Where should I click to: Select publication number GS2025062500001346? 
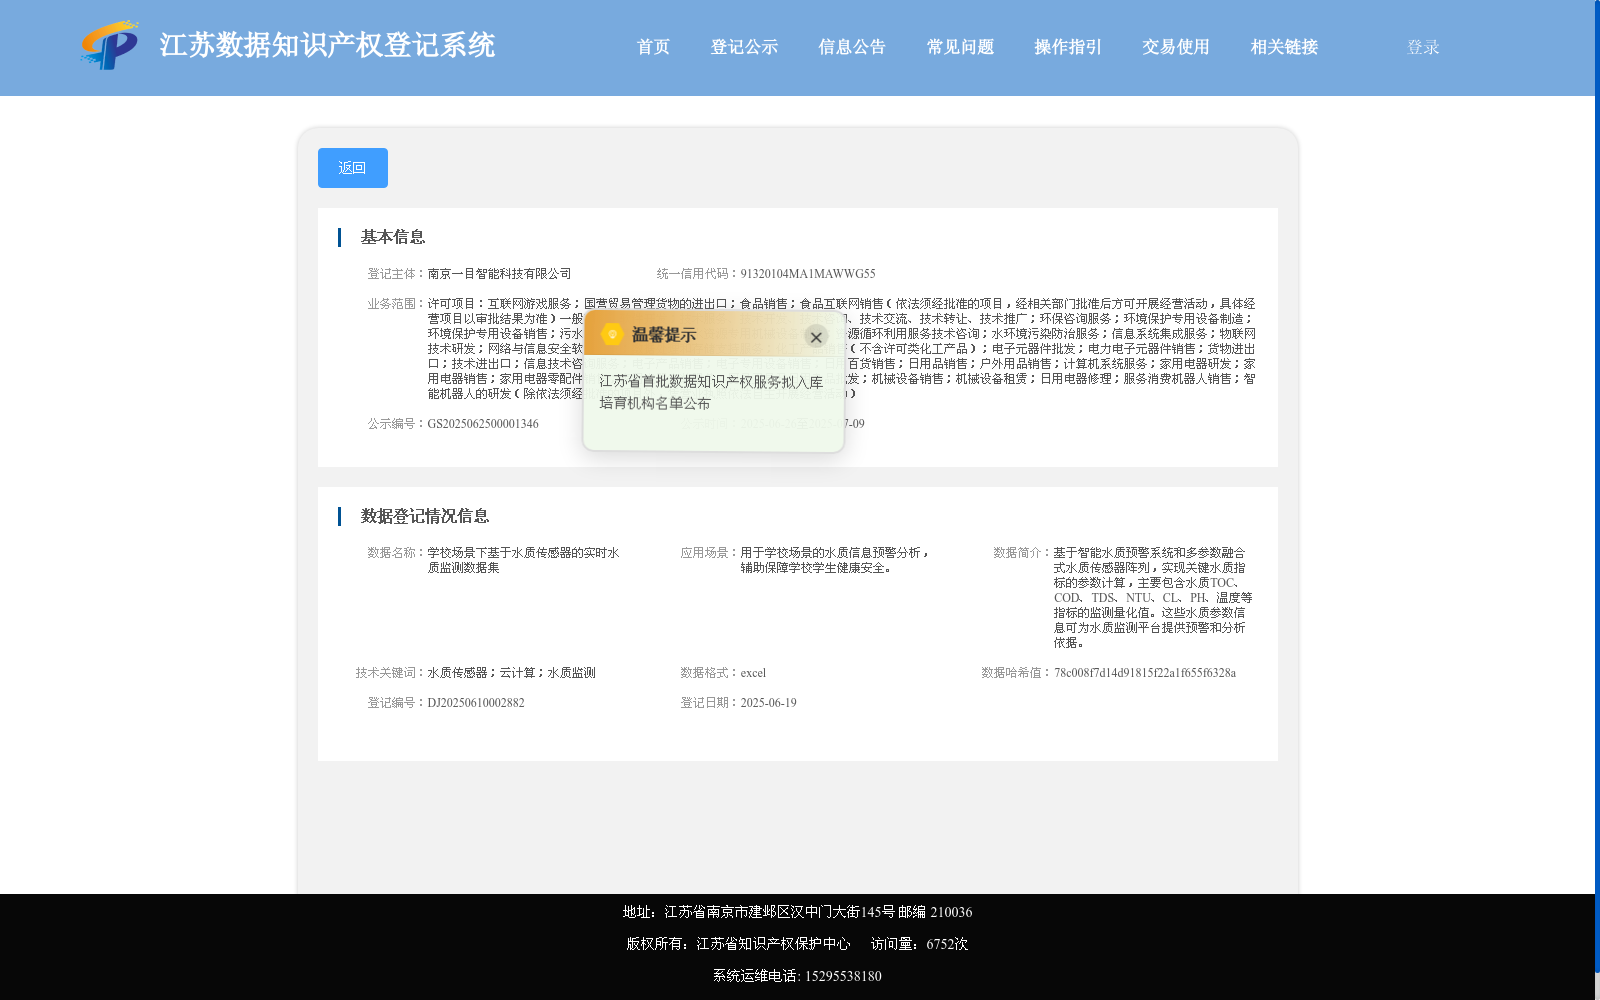coord(483,423)
